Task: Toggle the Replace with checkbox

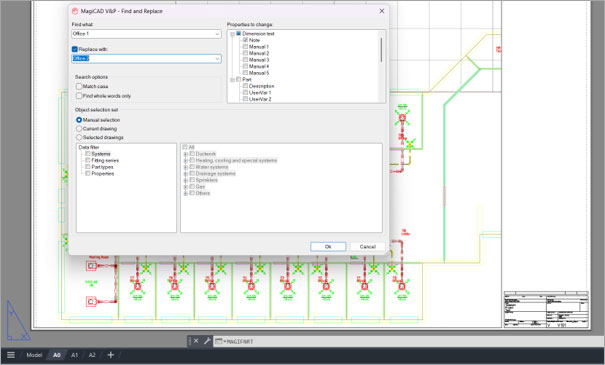Action: click(75, 49)
